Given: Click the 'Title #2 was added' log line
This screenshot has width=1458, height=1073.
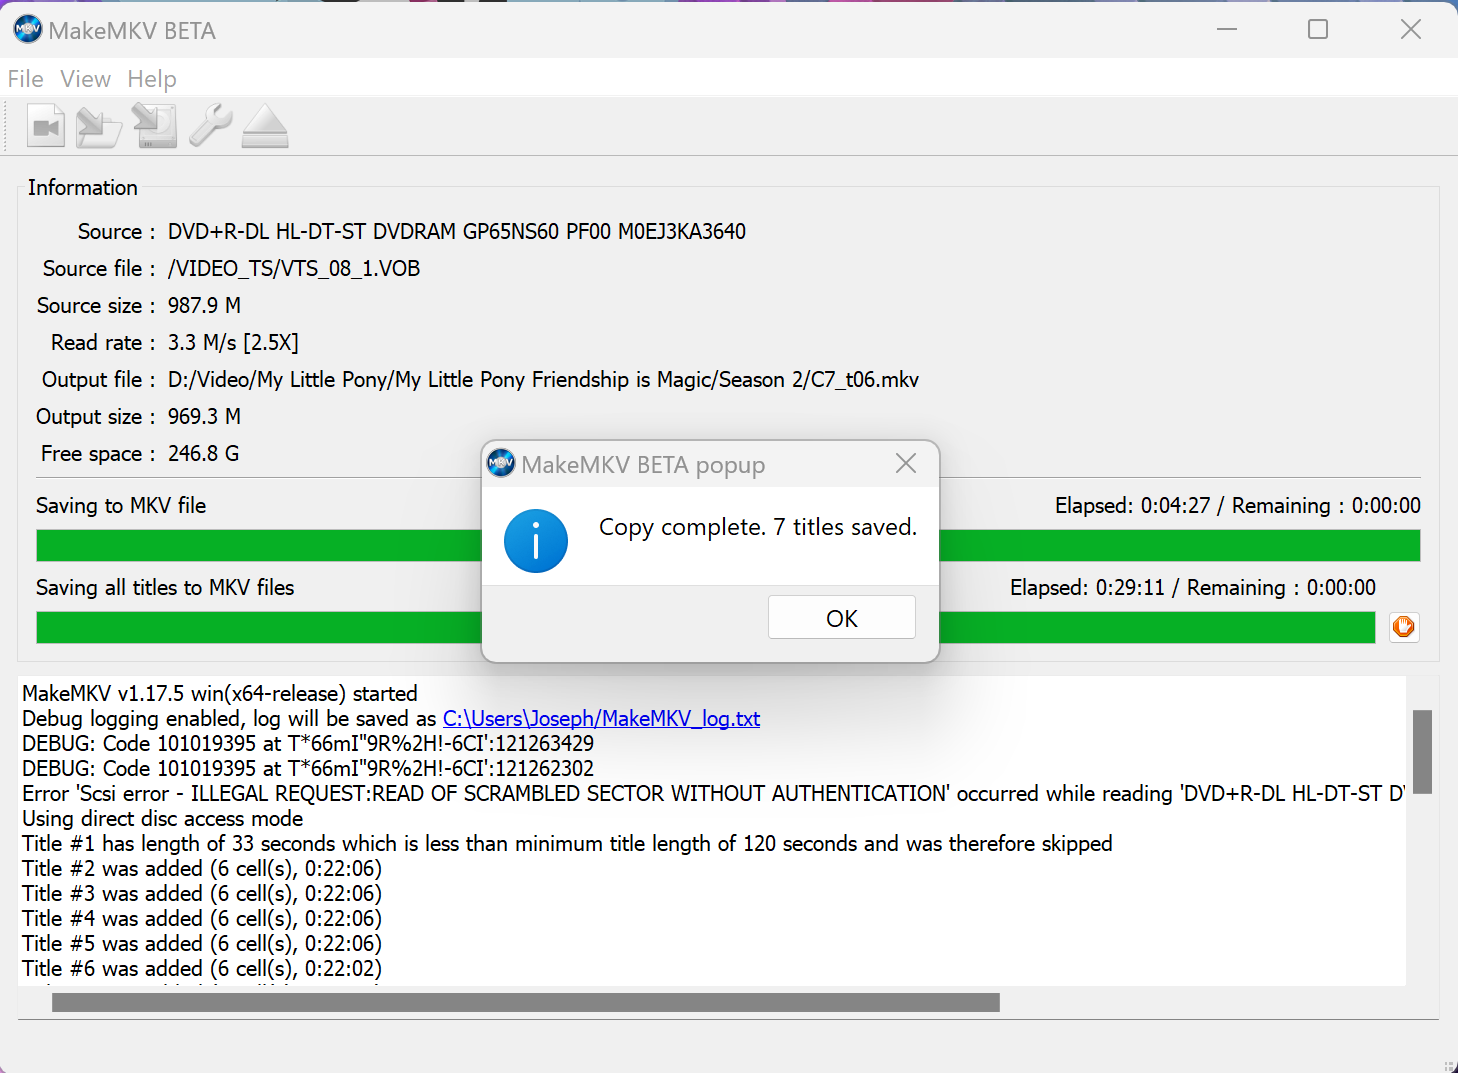Looking at the screenshot, I should click(x=202, y=868).
